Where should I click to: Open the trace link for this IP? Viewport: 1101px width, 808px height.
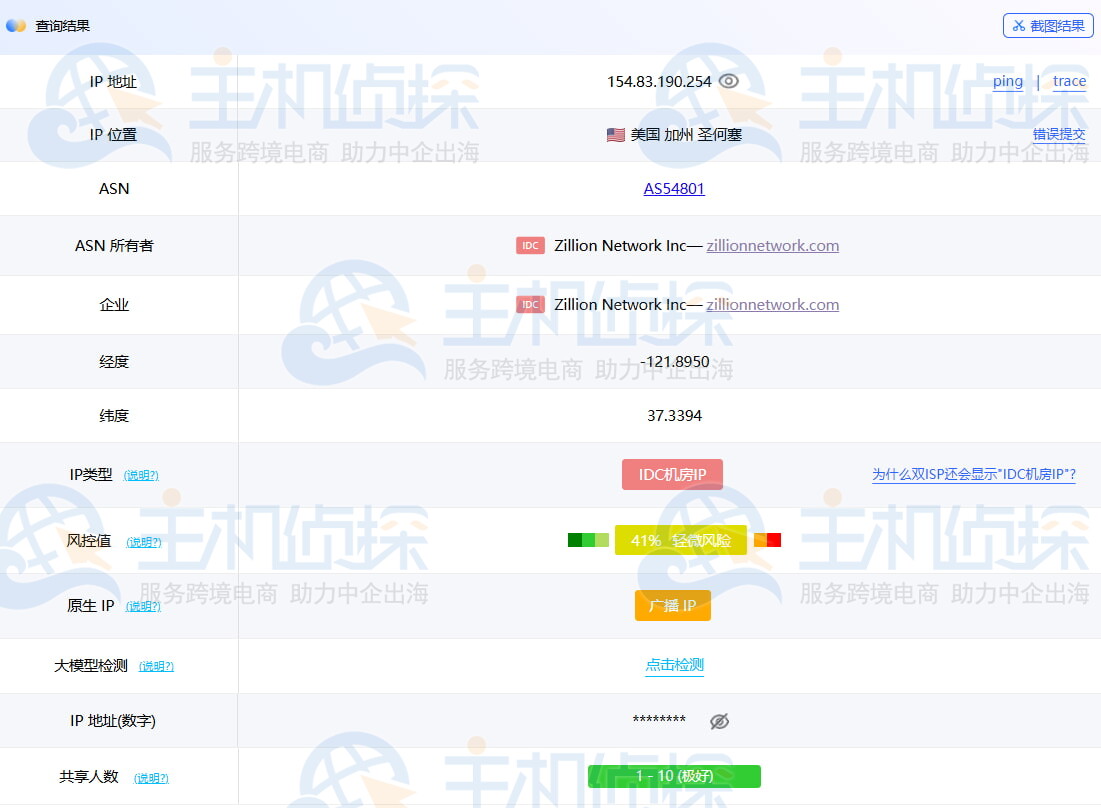[x=1069, y=81]
